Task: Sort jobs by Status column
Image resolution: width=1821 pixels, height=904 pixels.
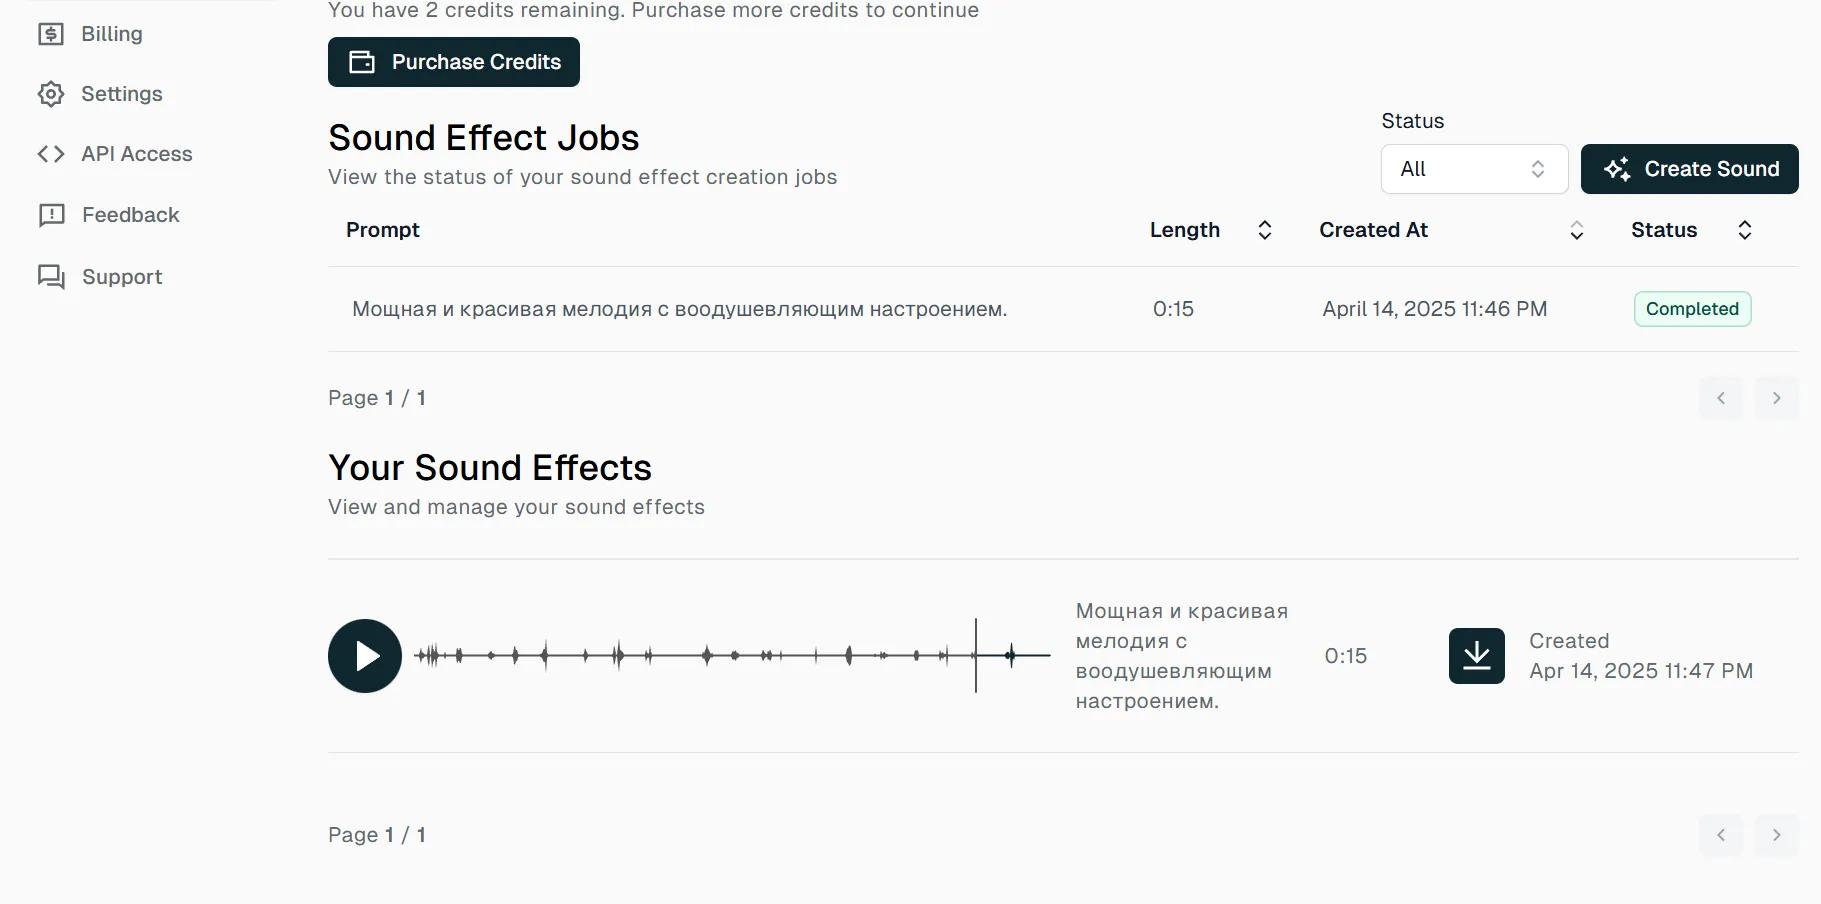Action: pos(1744,230)
